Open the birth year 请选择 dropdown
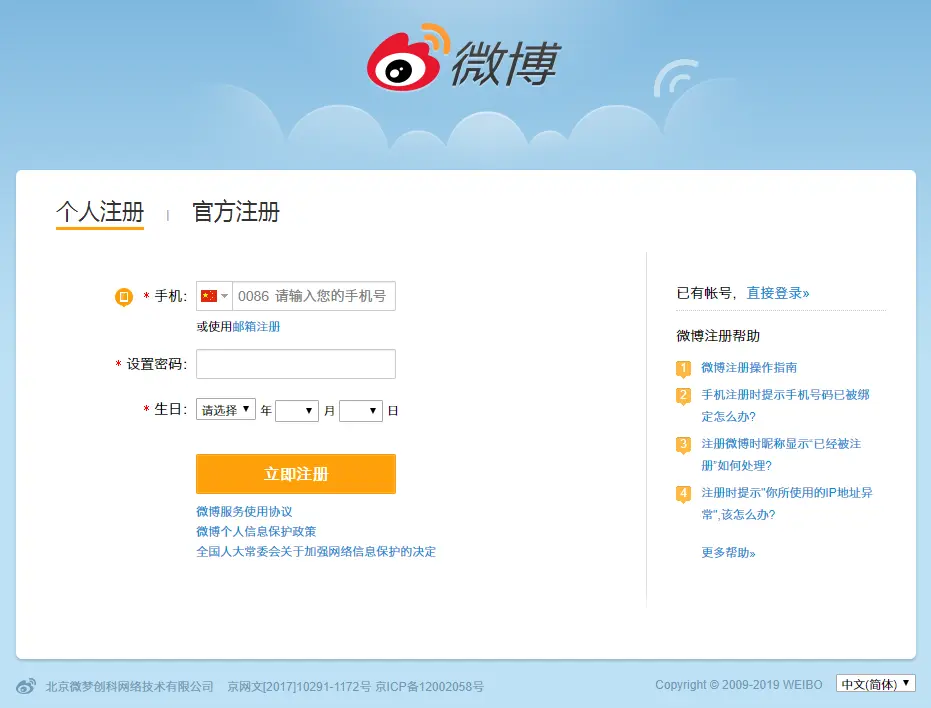Image resolution: width=931 pixels, height=708 pixels. pos(226,410)
